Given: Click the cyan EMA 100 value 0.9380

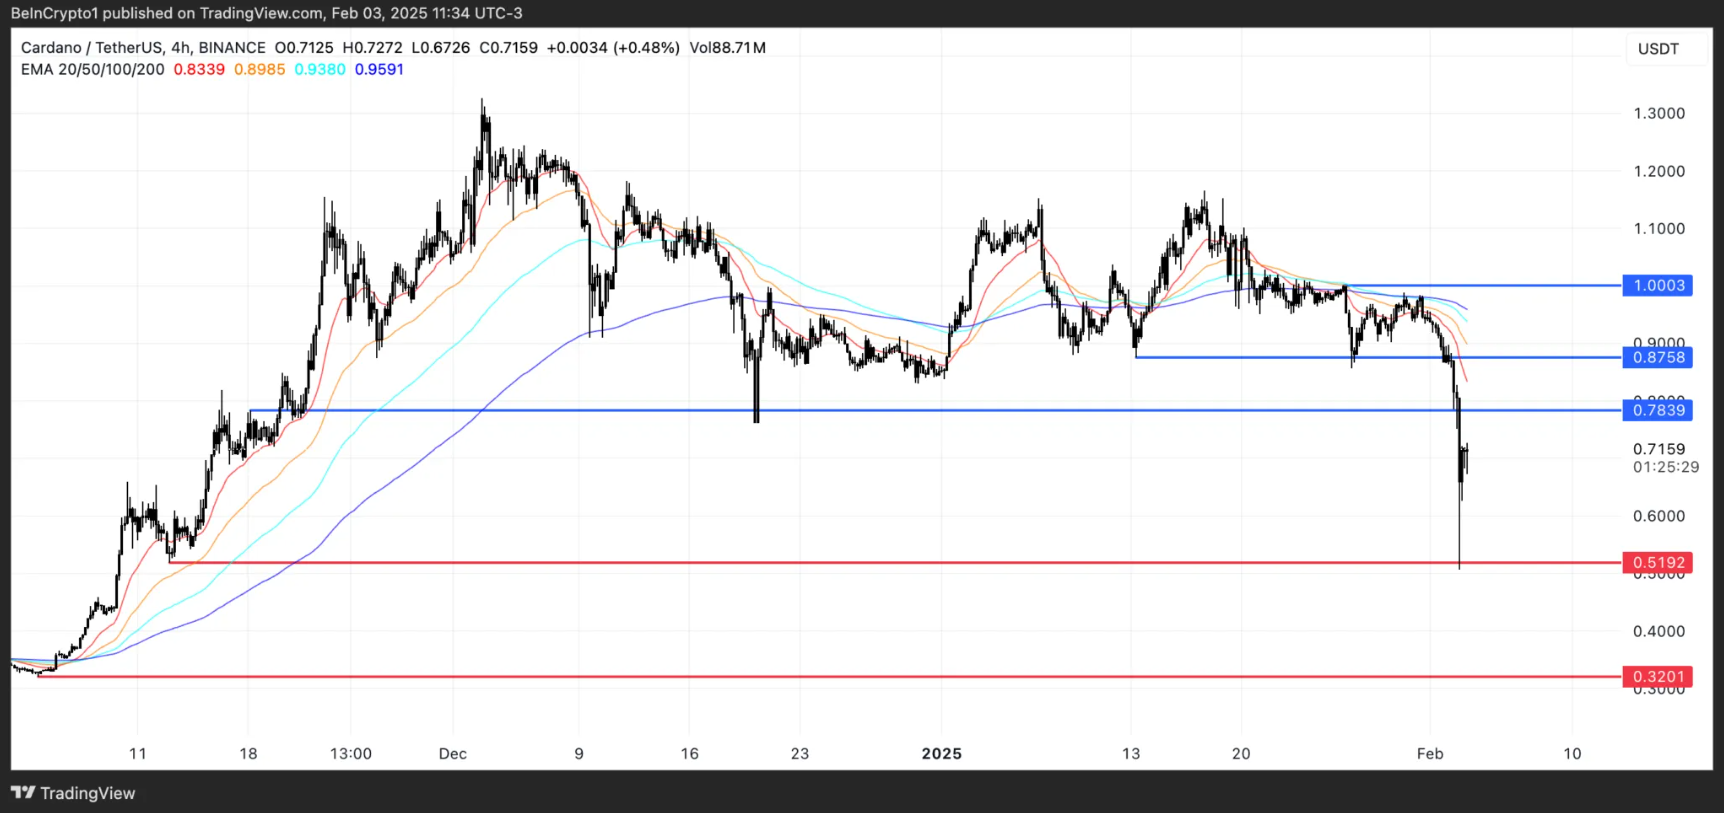Looking at the screenshot, I should (x=320, y=69).
